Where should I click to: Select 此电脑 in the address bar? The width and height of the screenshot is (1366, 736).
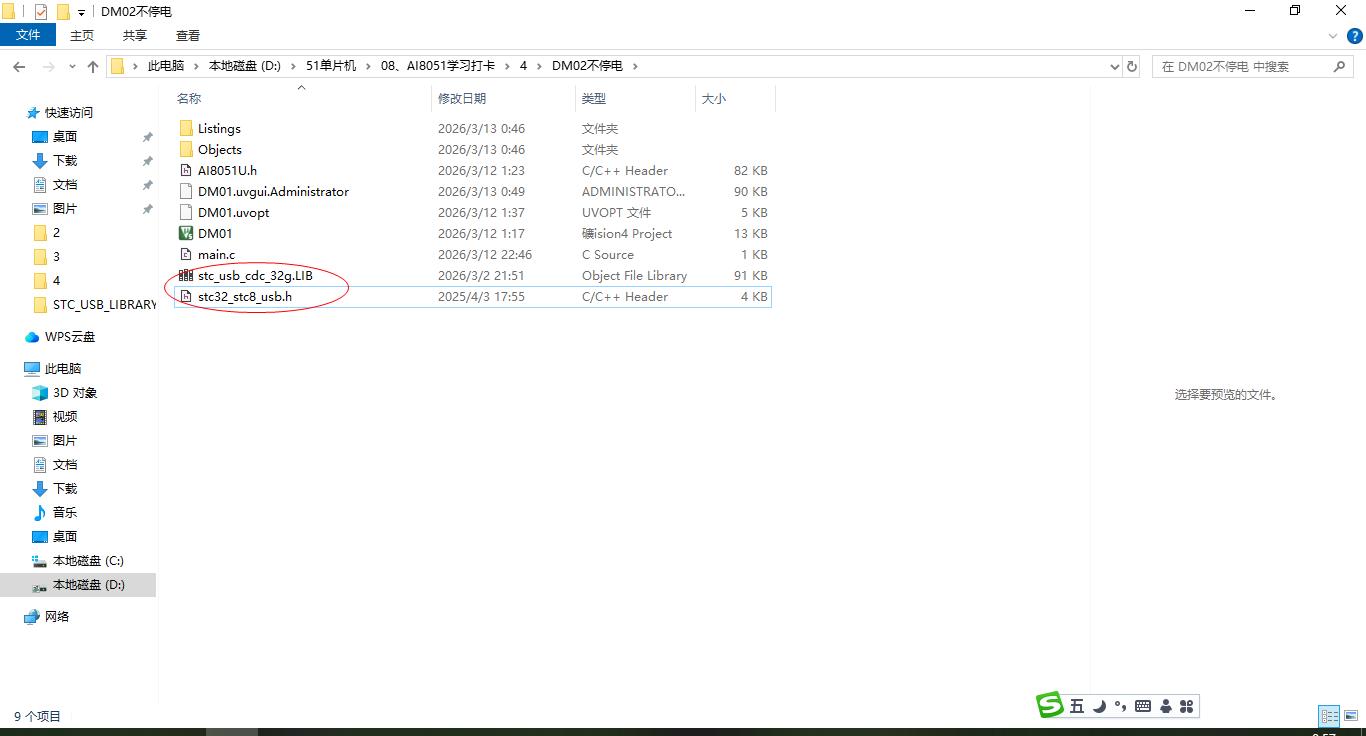pyautogui.click(x=166, y=66)
